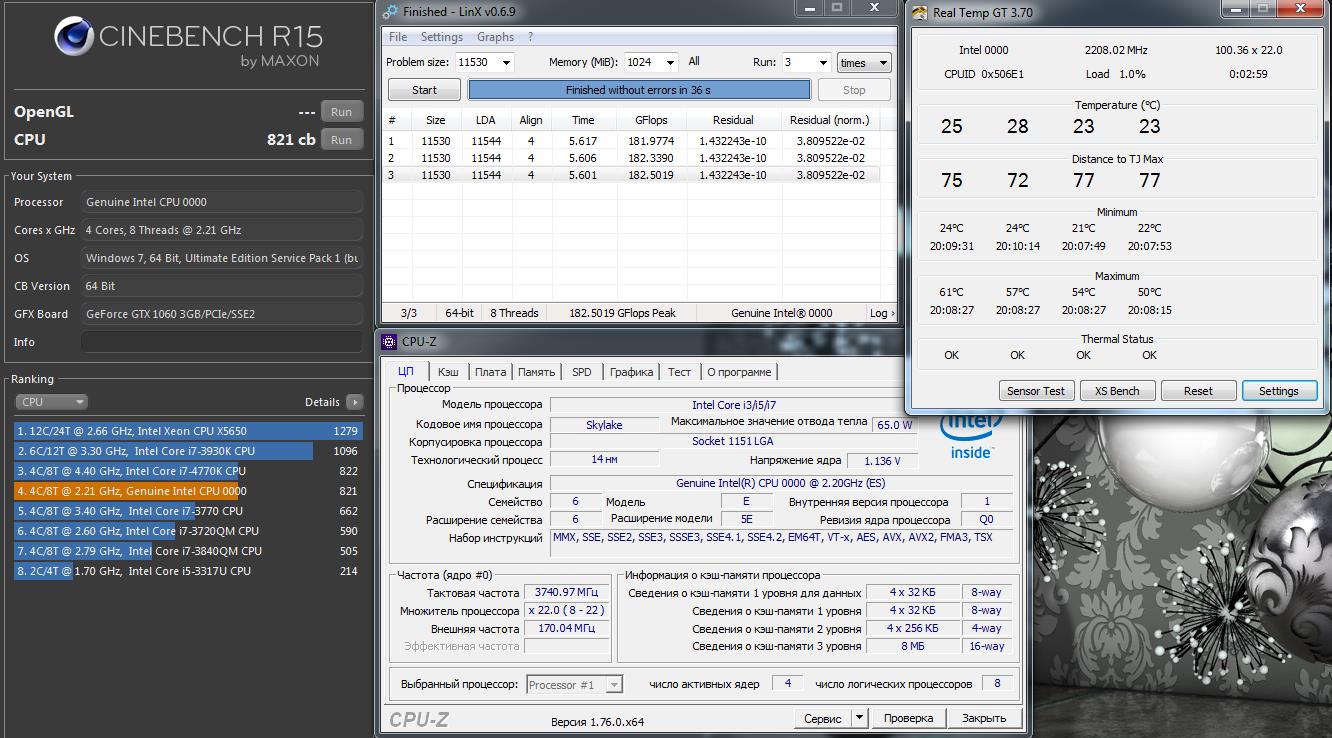Image resolution: width=1332 pixels, height=738 pixels.
Task: Expand ranking Details arrow in Cinebench
Action: coord(354,402)
